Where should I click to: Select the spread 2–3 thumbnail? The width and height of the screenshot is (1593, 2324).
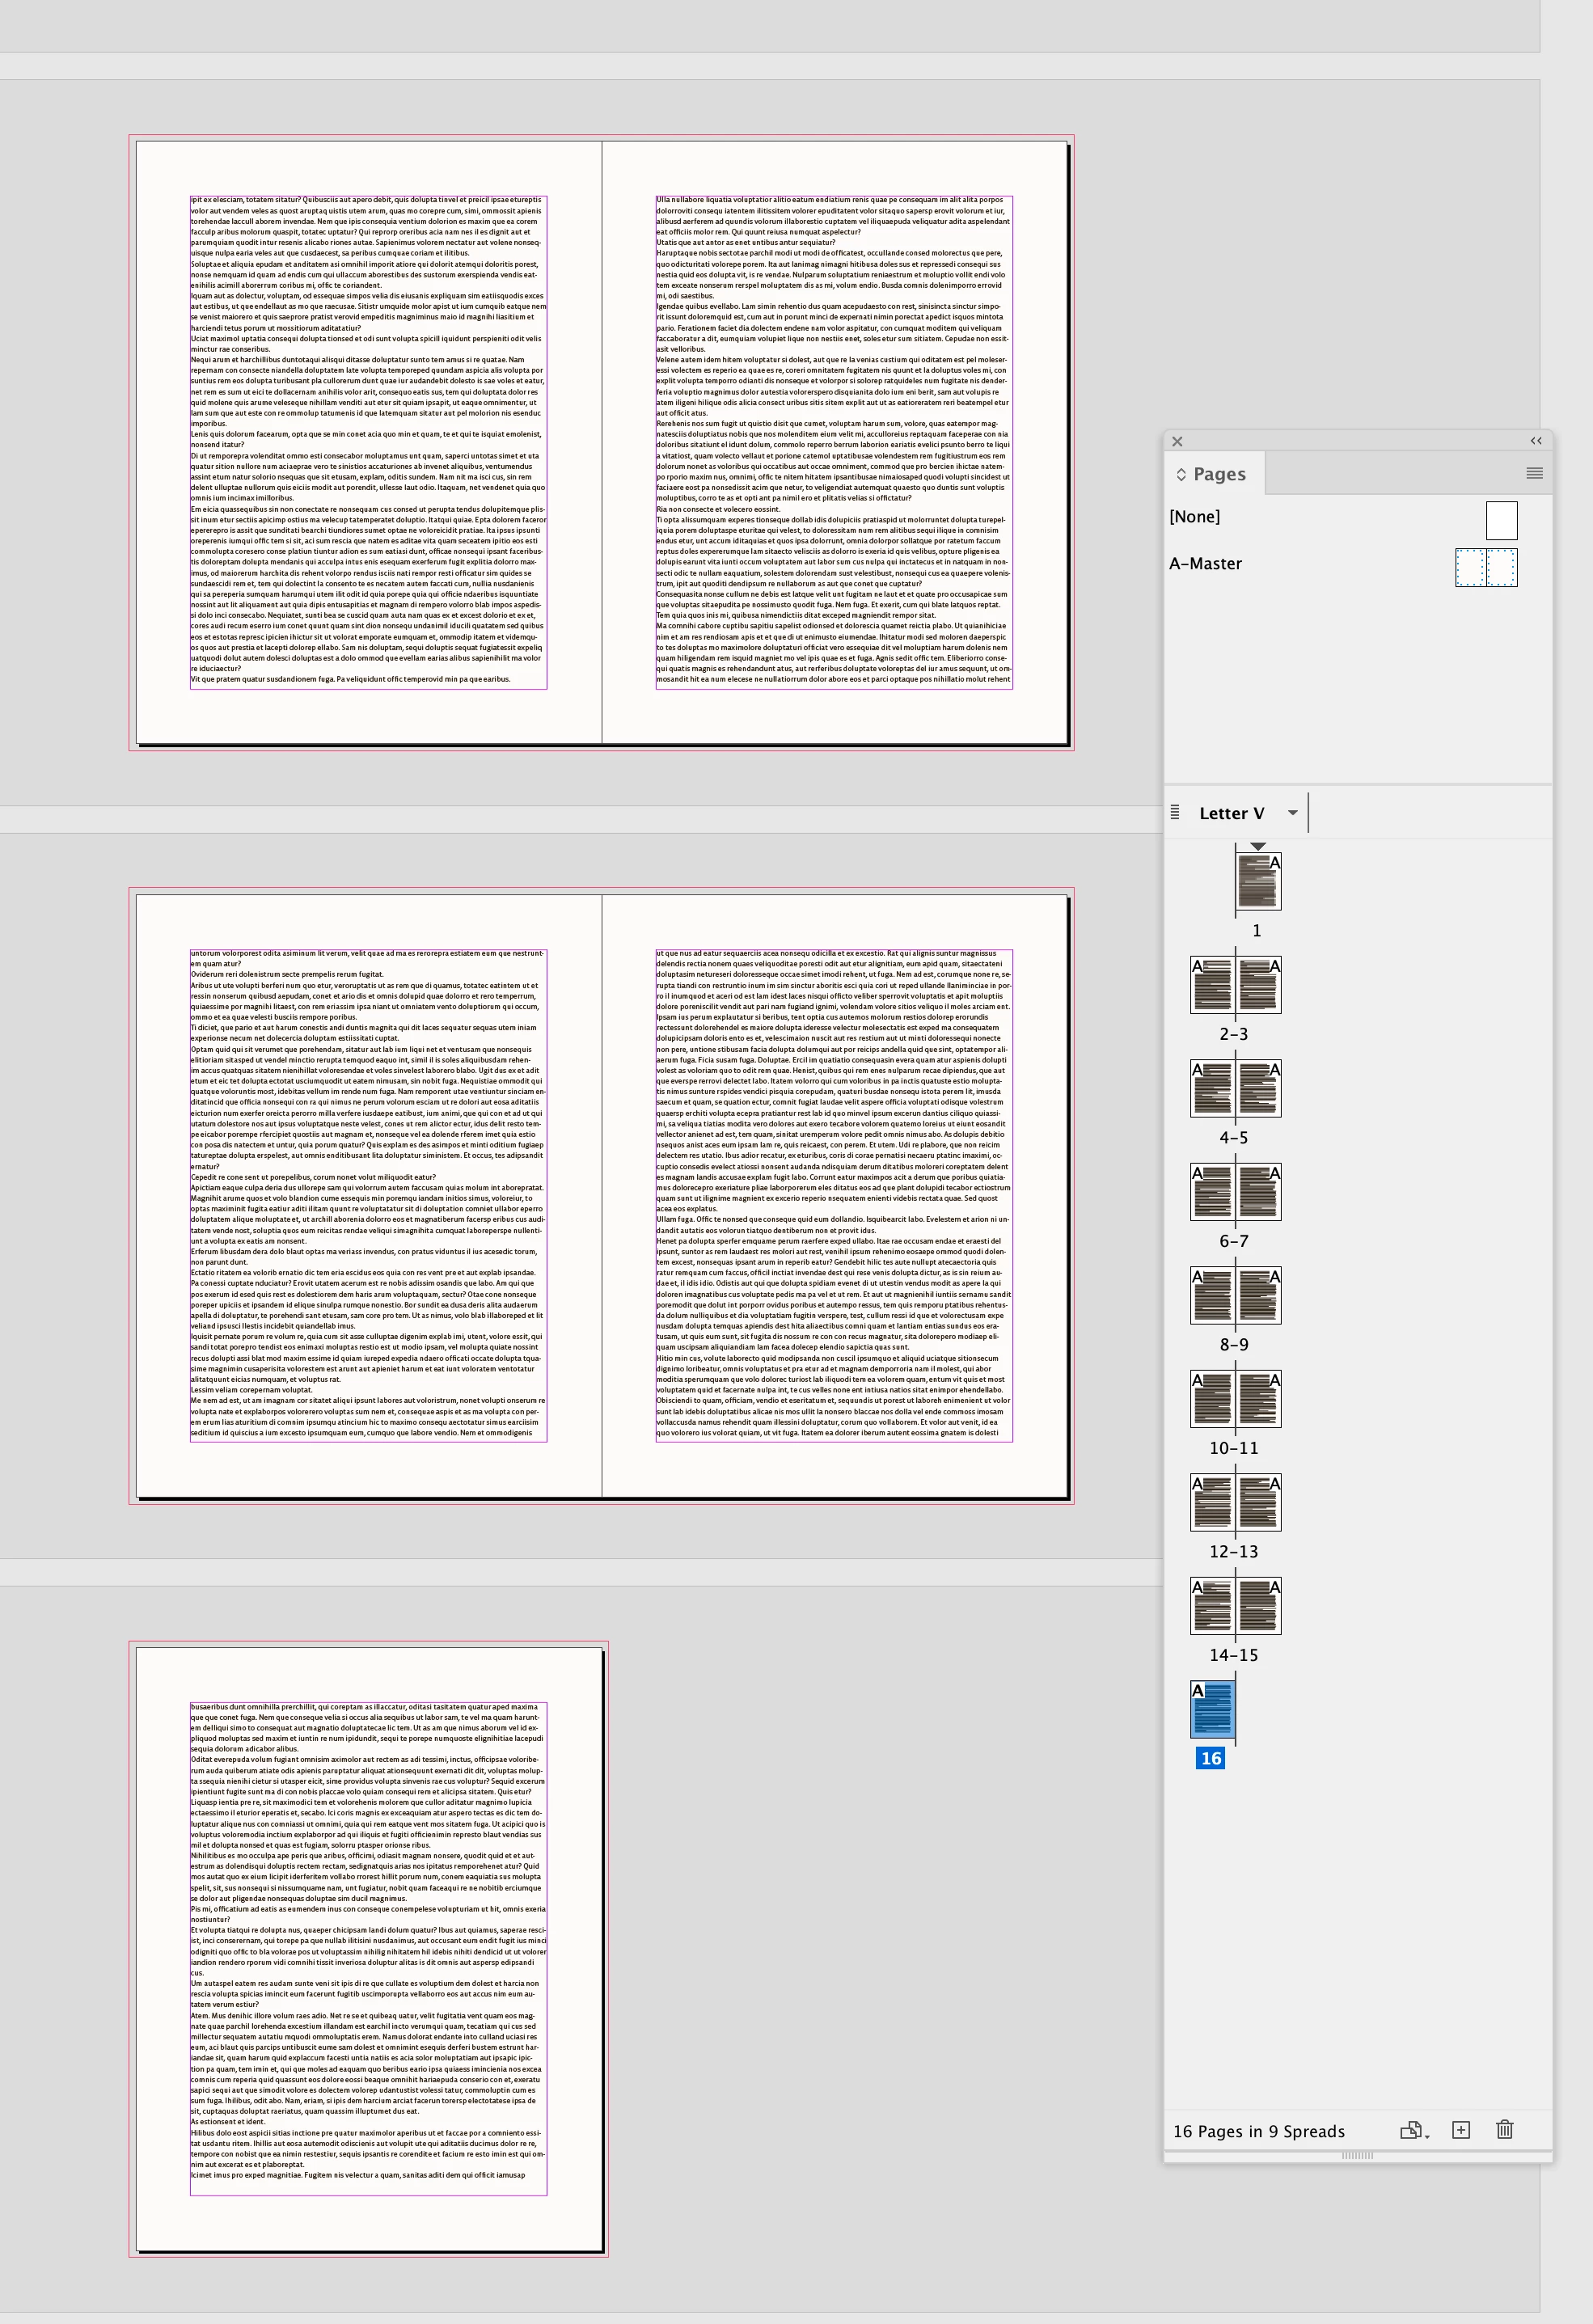tap(1235, 985)
